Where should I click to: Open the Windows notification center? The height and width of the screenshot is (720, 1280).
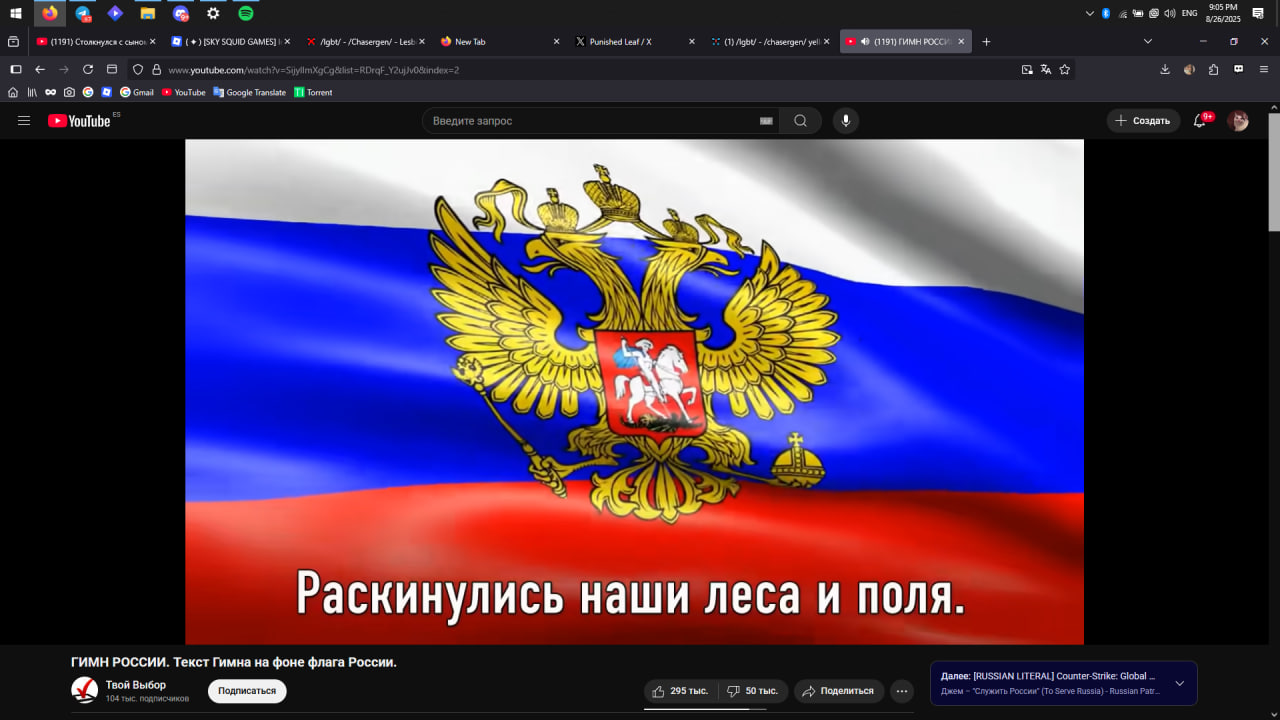(x=1258, y=13)
